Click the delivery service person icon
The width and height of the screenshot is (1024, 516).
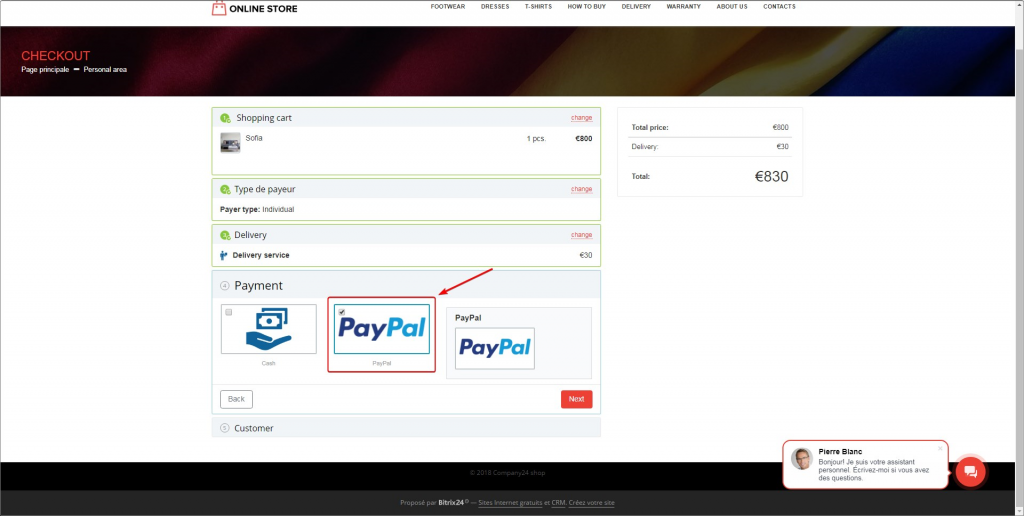point(224,256)
